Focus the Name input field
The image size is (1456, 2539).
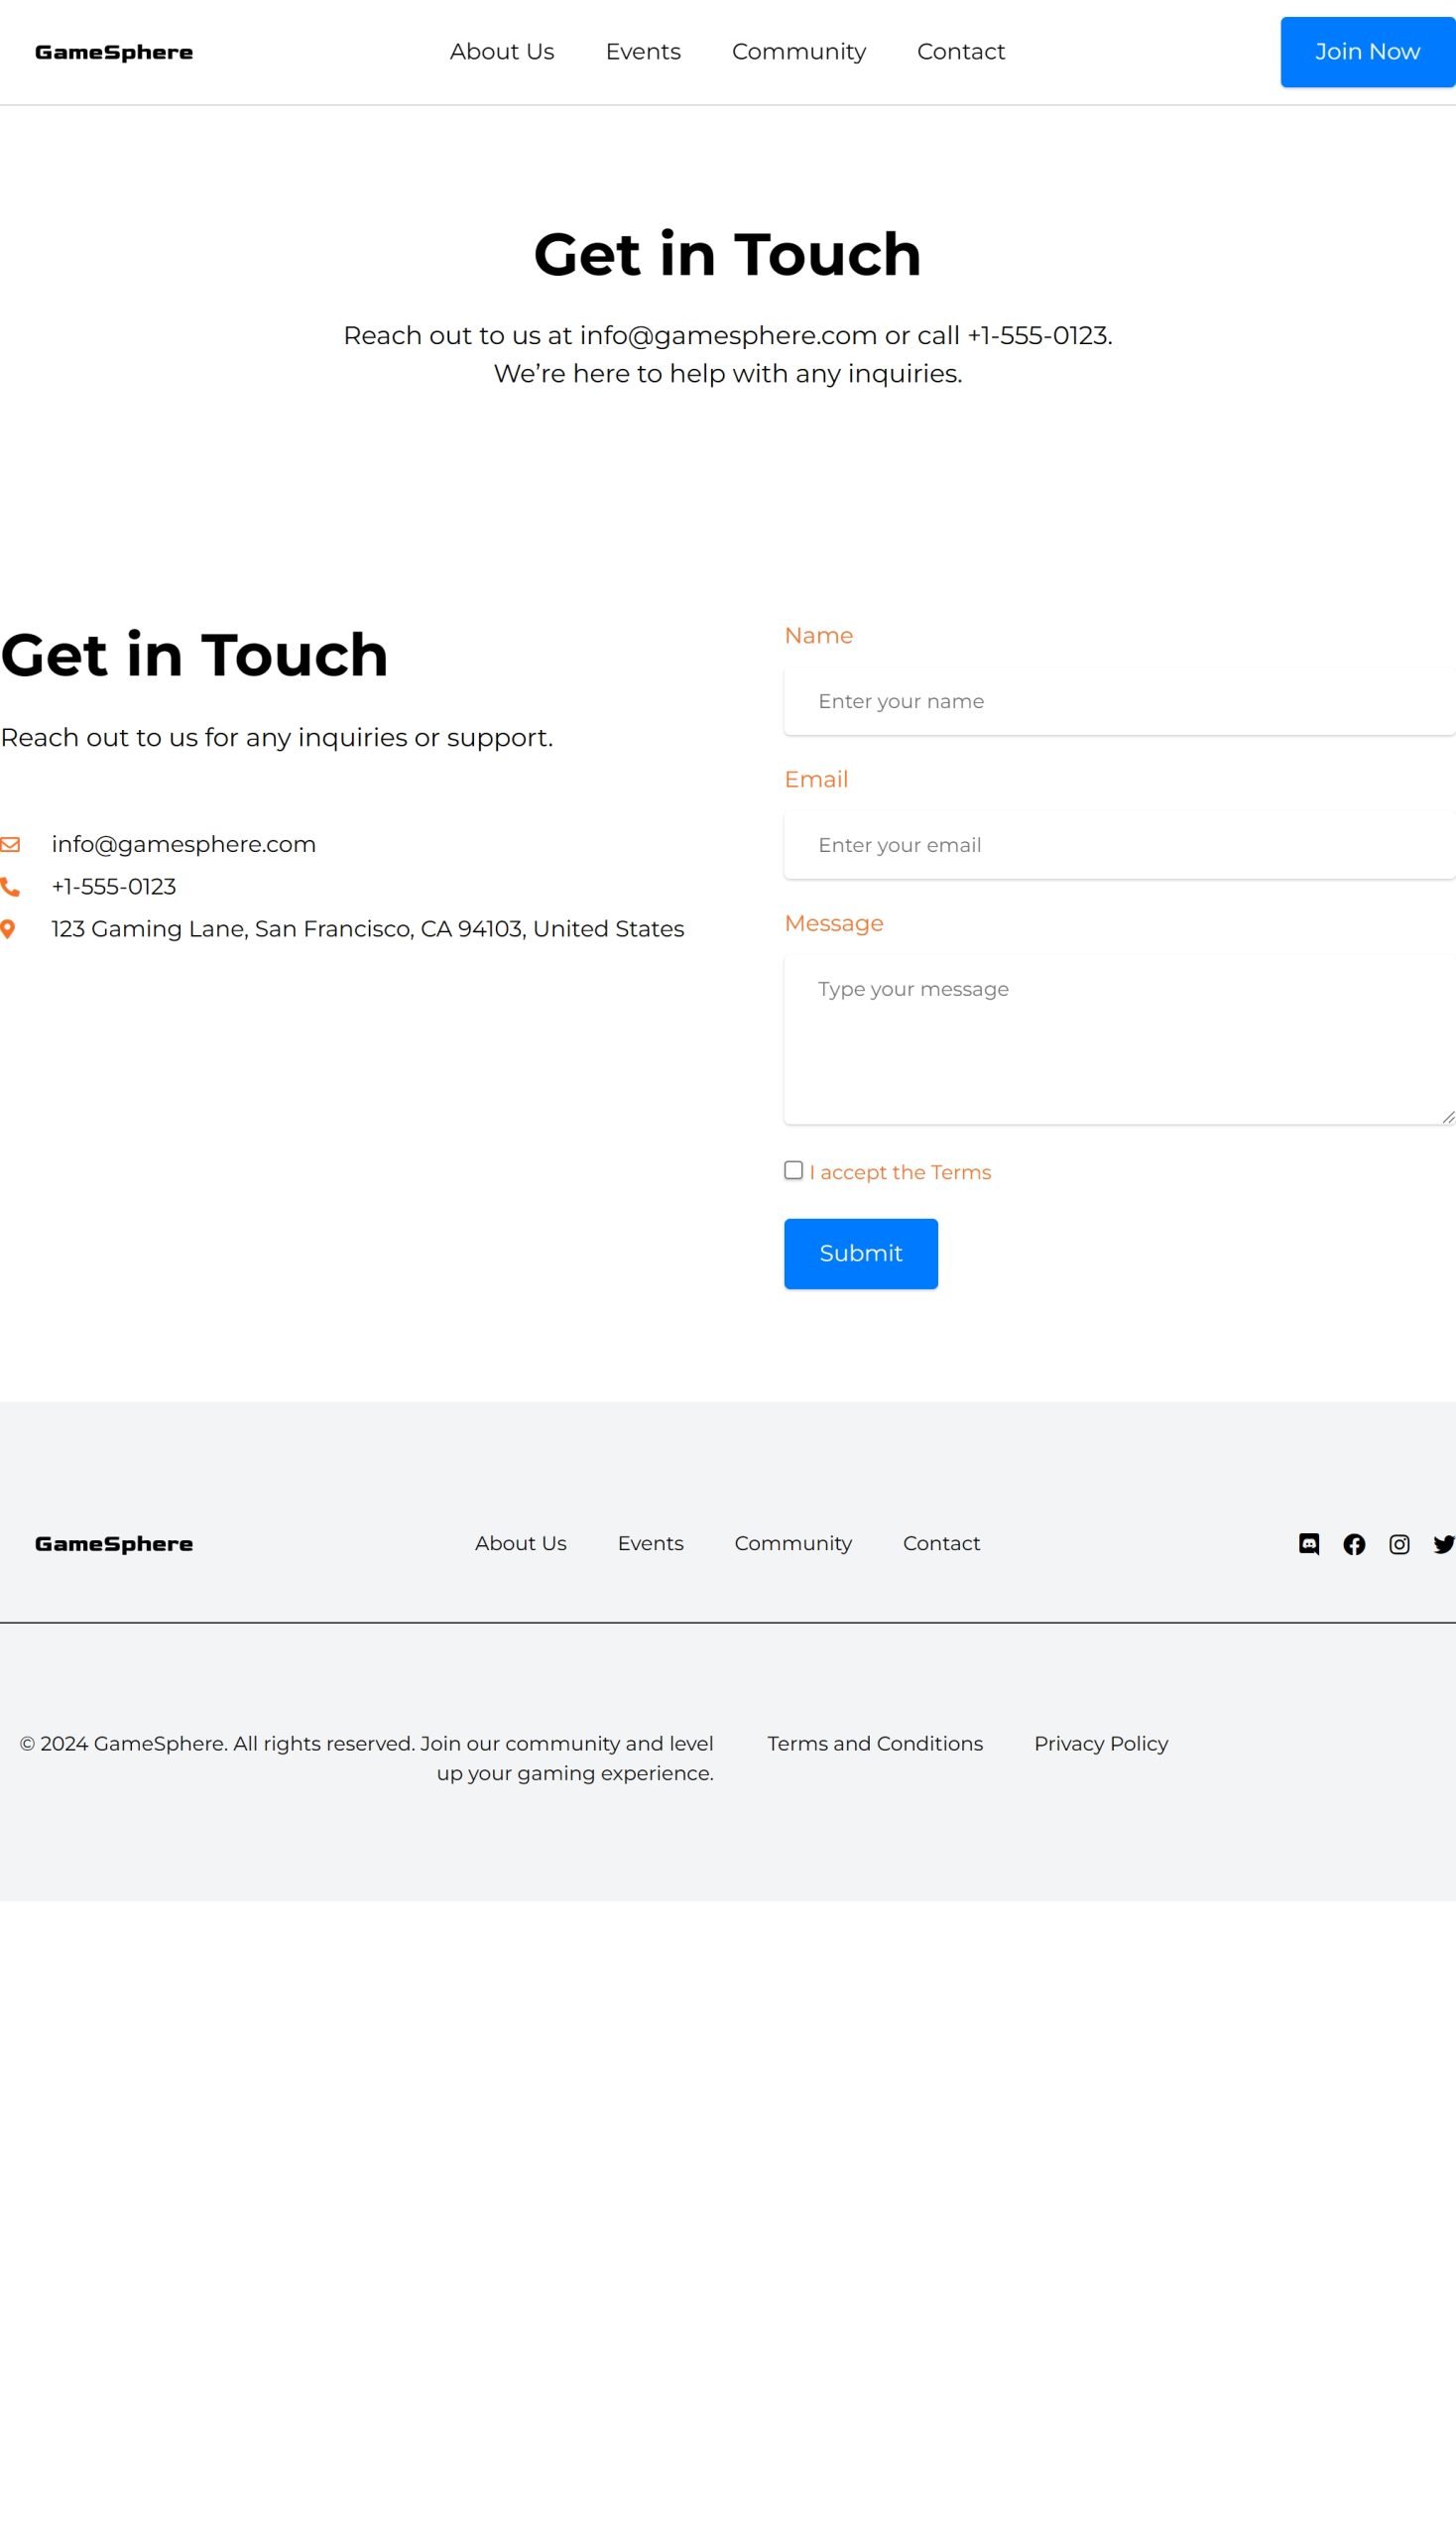click(1120, 701)
